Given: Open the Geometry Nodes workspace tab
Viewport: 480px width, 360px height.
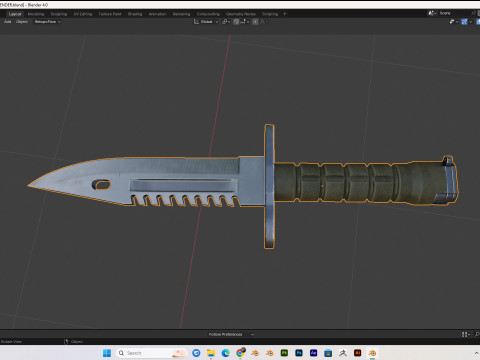Looking at the screenshot, I should (241, 14).
